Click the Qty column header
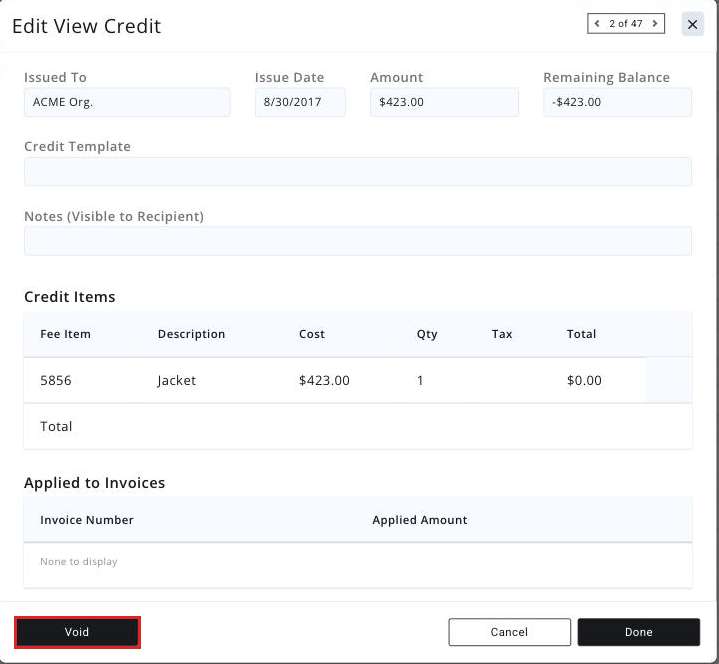 click(427, 334)
